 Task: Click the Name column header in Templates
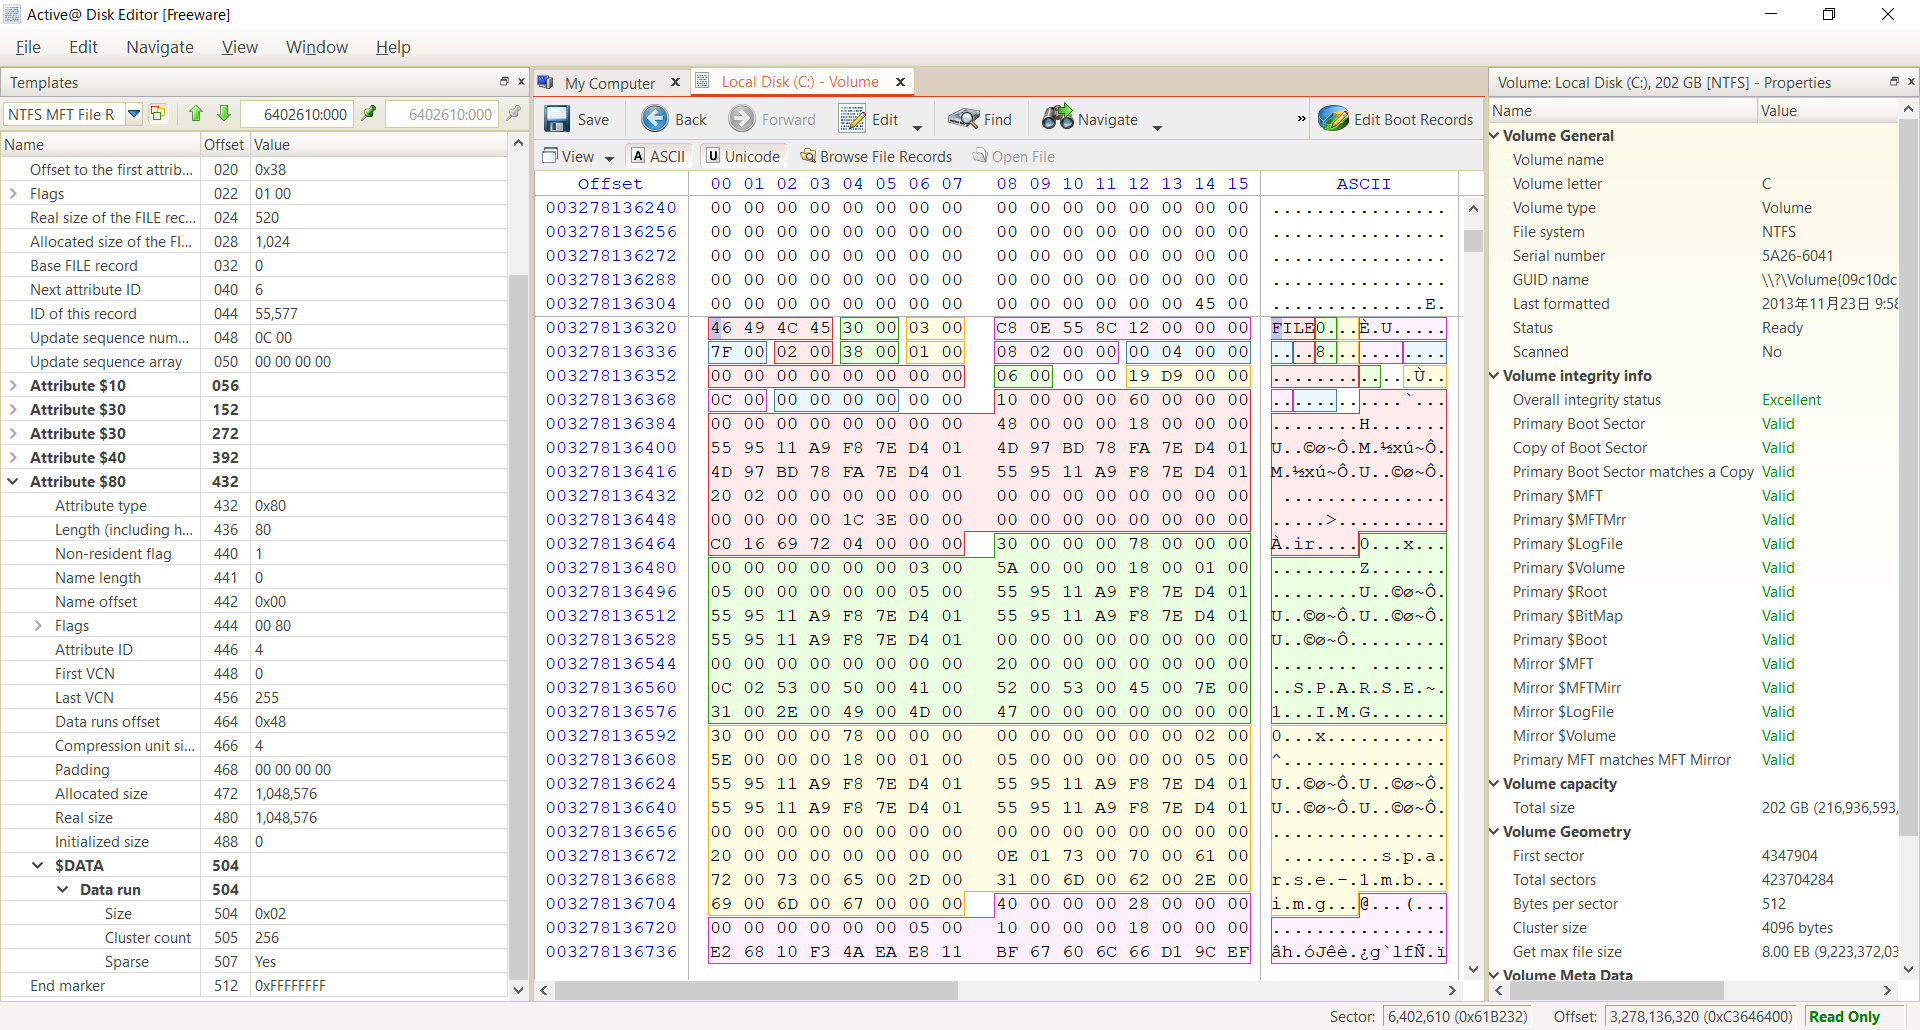click(100, 145)
